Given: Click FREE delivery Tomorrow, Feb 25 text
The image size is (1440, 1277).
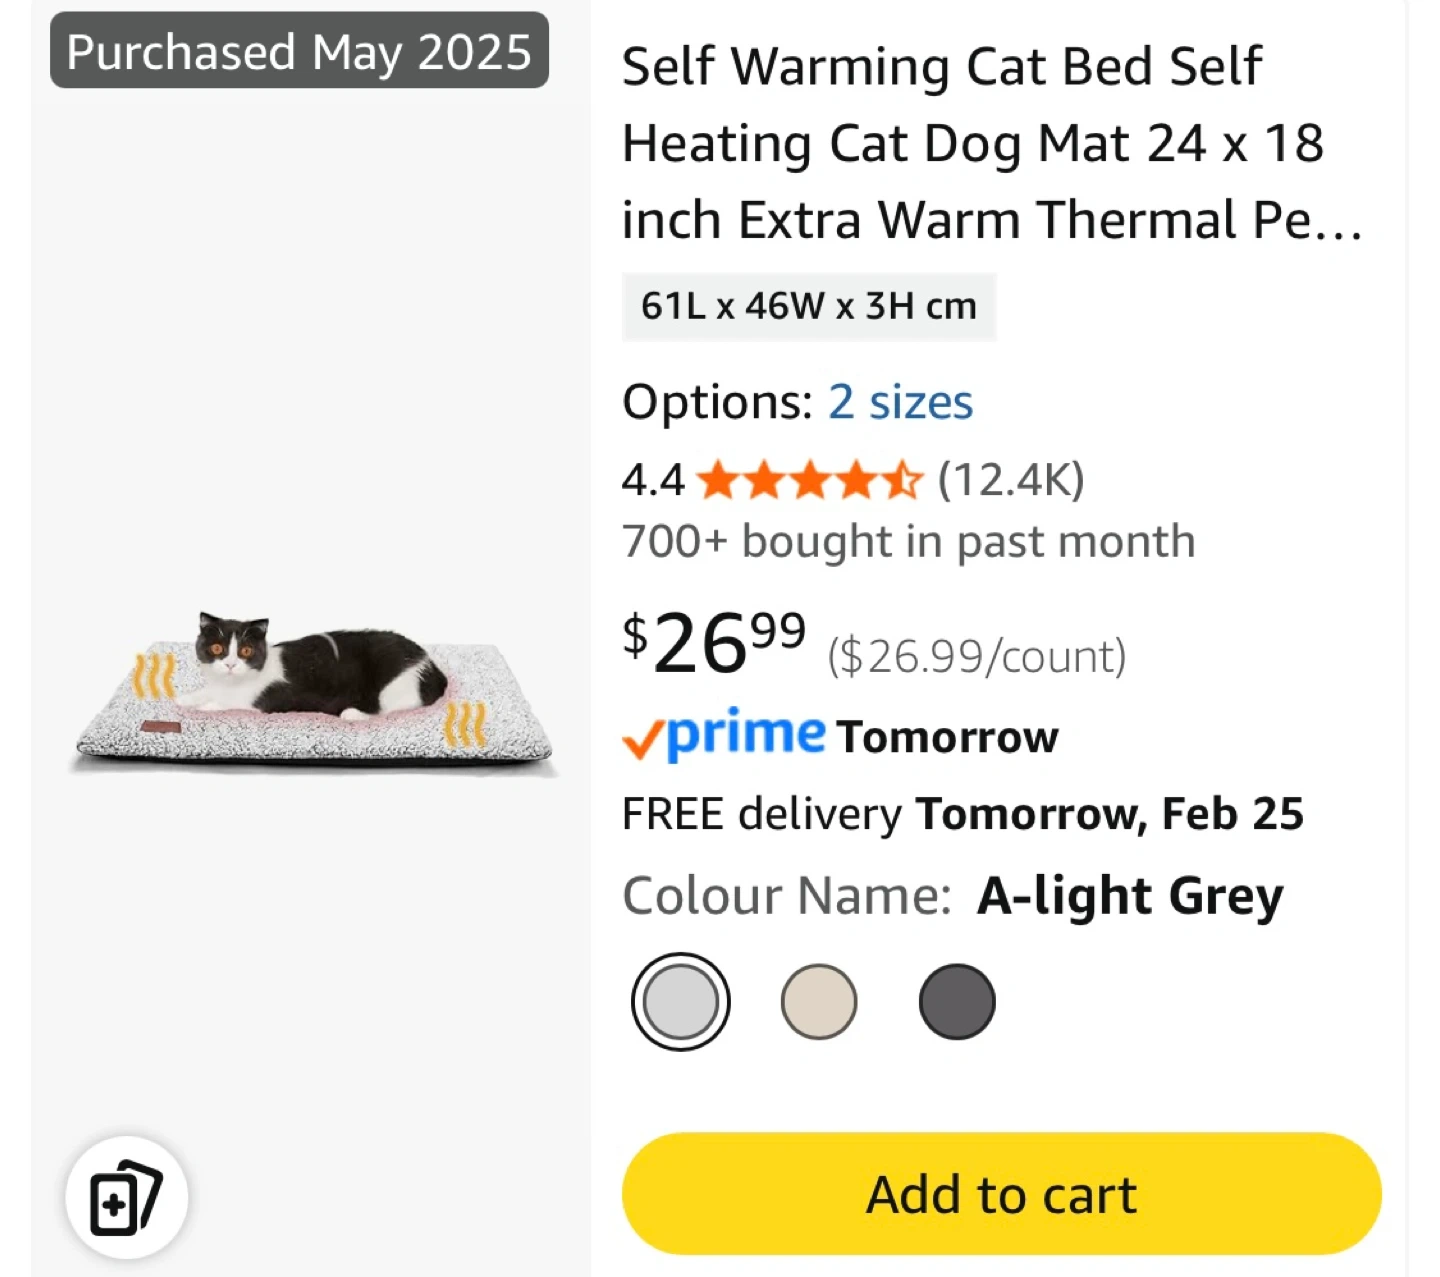Looking at the screenshot, I should [x=962, y=814].
